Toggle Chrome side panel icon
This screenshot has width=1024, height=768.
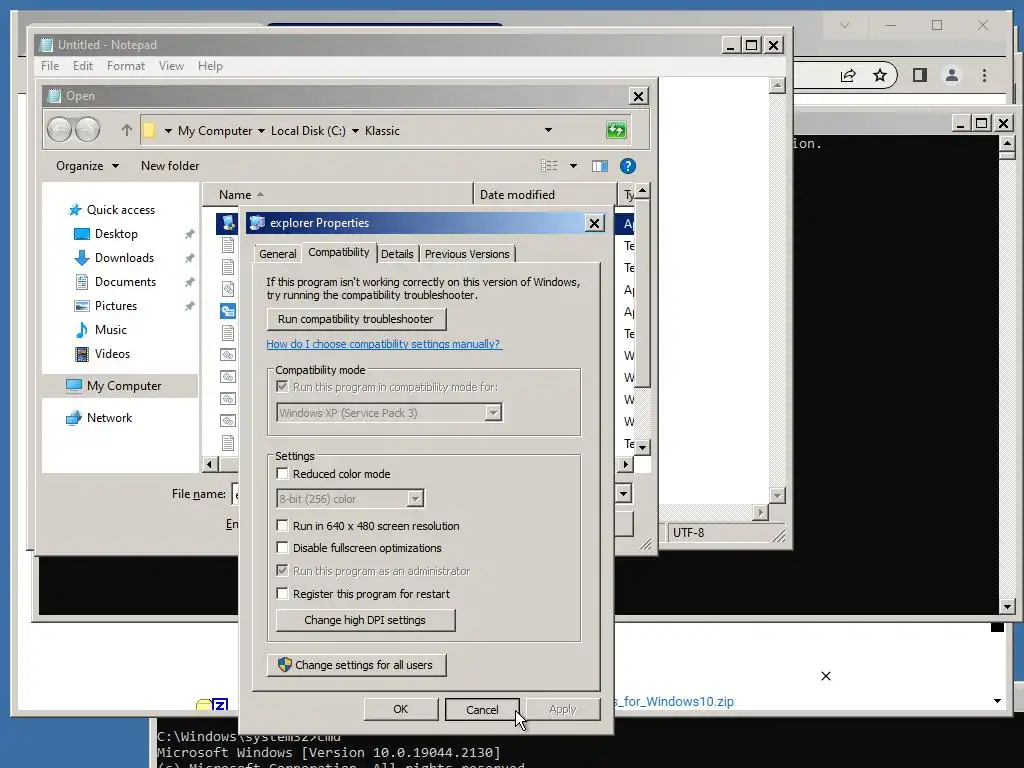(x=920, y=76)
